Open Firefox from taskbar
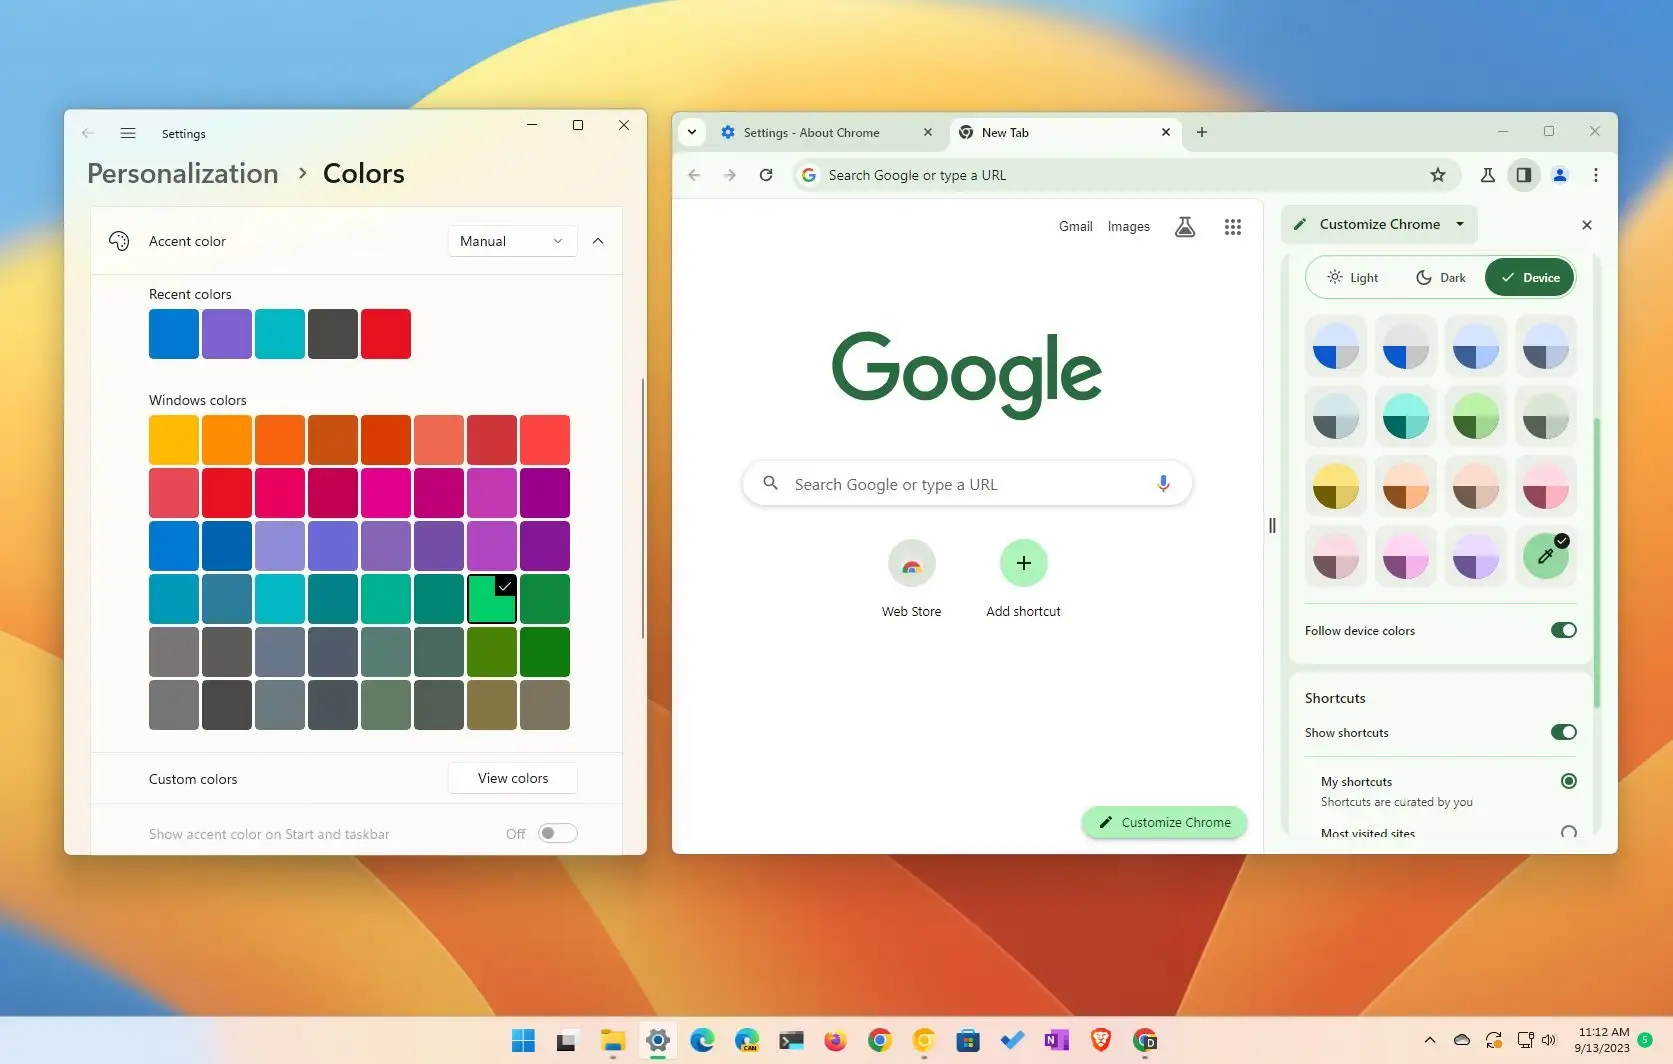 (835, 1041)
